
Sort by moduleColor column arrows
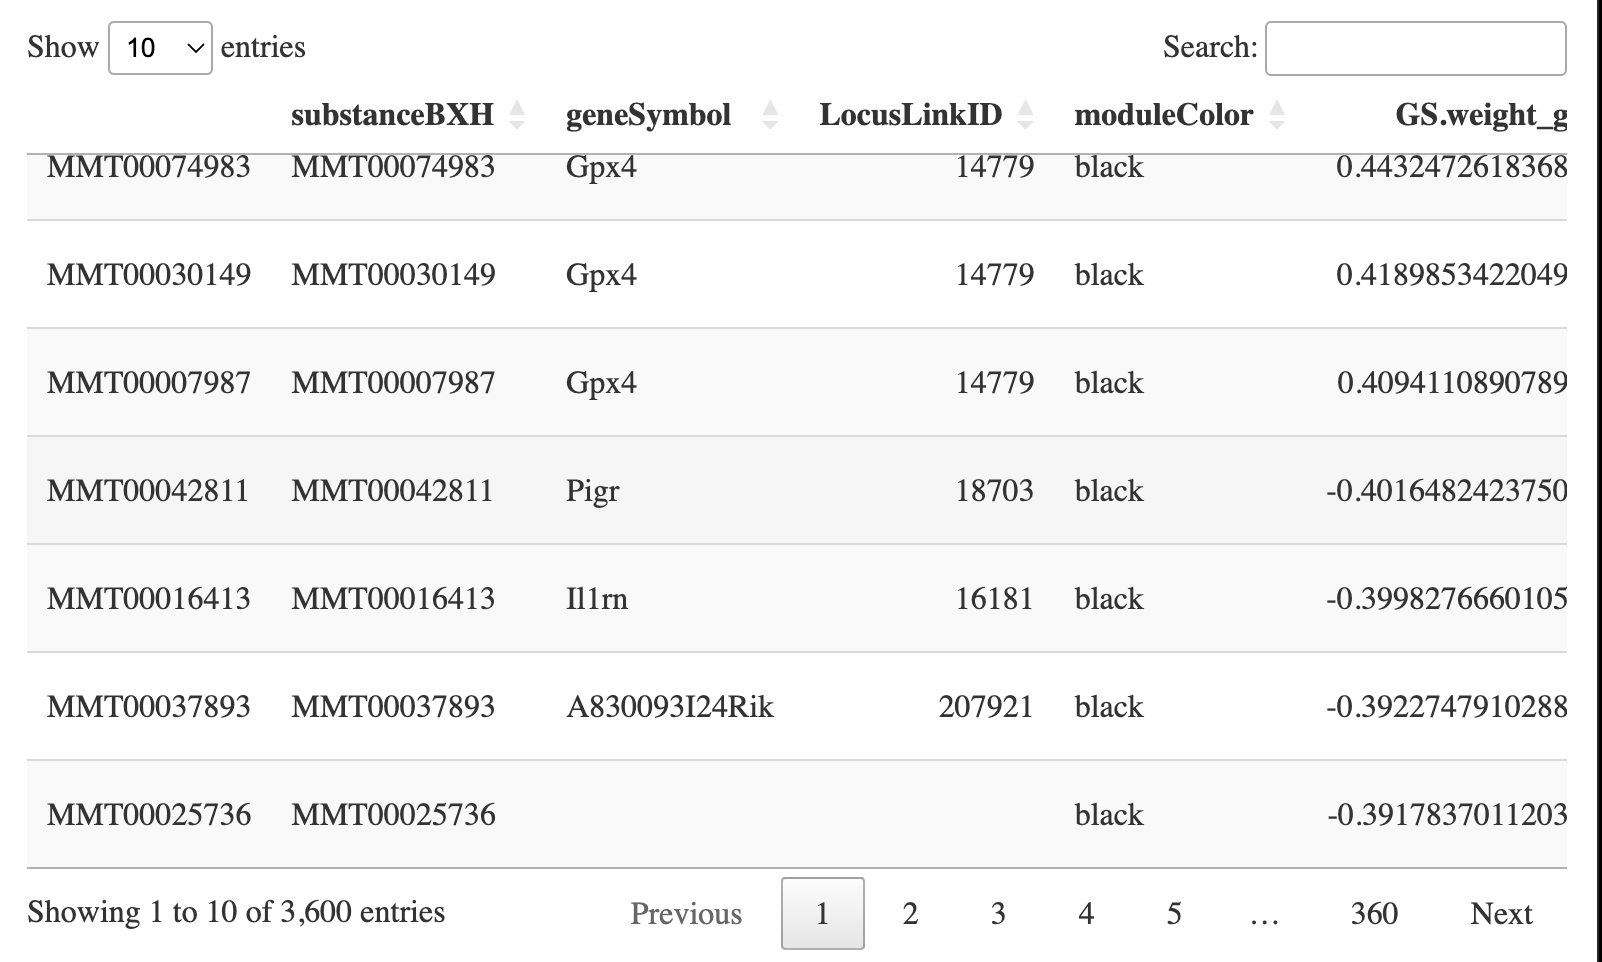pyautogui.click(x=1276, y=115)
